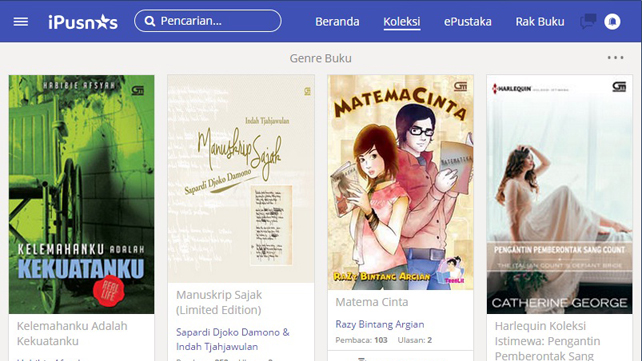Open the ePustaka tab
642x361 pixels.
coord(468,22)
